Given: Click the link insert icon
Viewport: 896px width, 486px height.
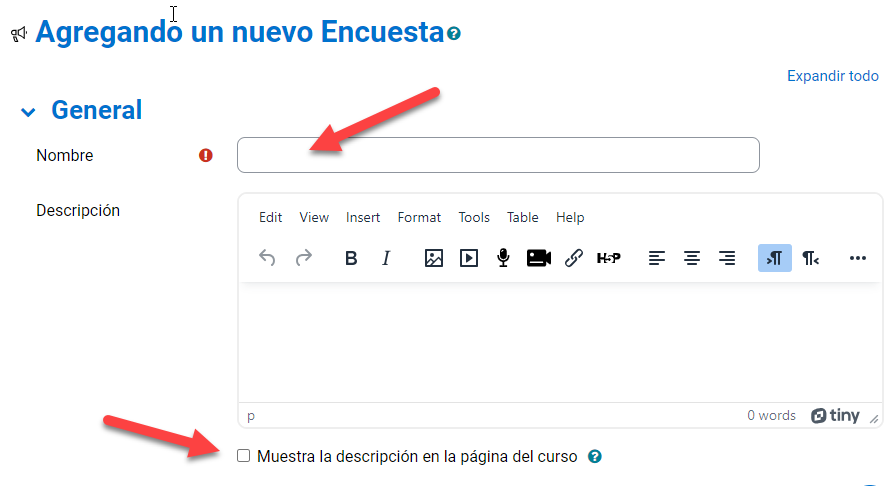Looking at the screenshot, I should (x=574, y=258).
